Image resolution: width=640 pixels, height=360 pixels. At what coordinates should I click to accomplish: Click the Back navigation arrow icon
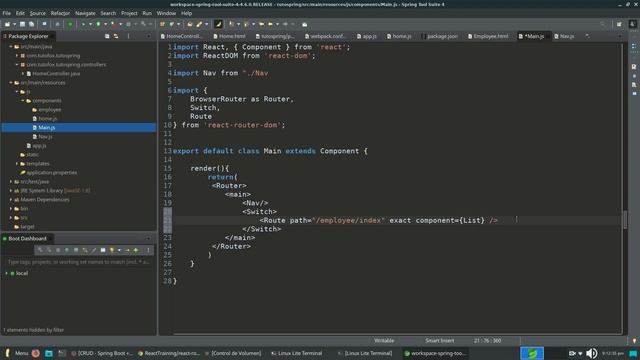(270, 24)
